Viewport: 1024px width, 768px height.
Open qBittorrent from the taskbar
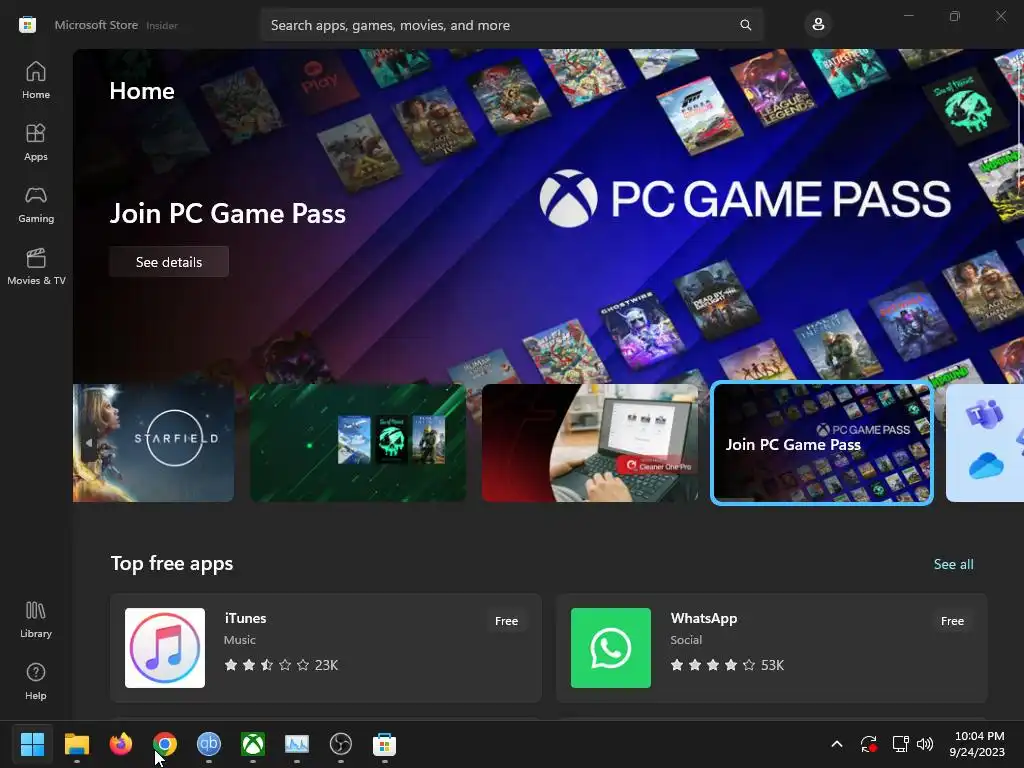tap(208, 744)
